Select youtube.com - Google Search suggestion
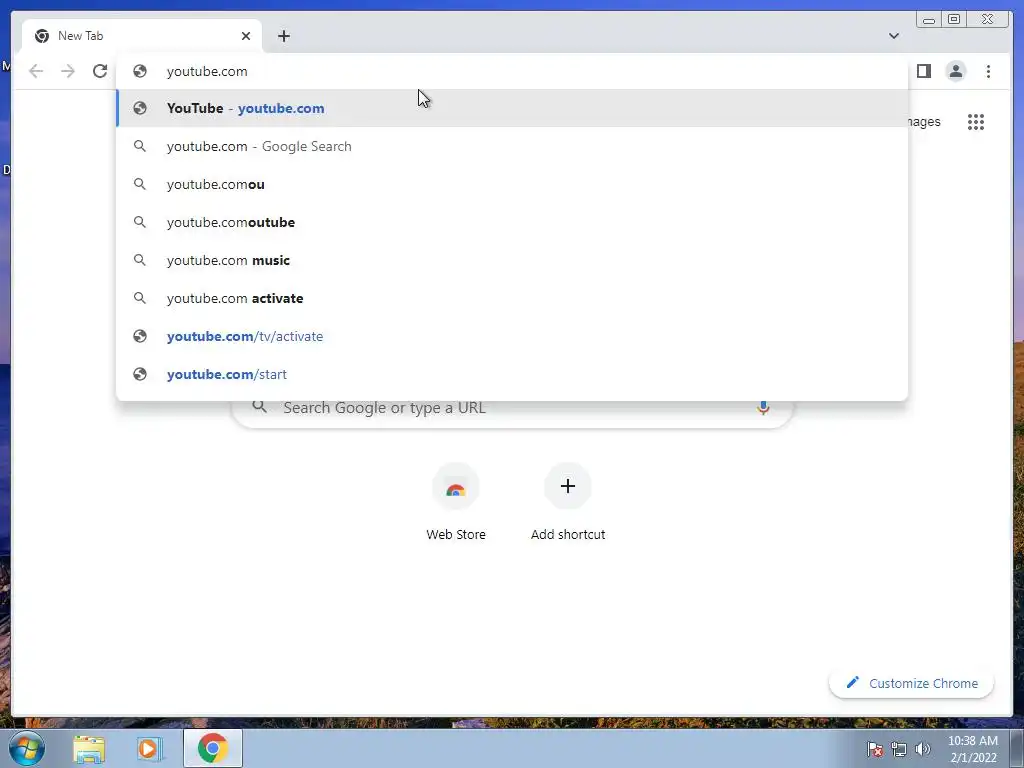 (x=512, y=146)
